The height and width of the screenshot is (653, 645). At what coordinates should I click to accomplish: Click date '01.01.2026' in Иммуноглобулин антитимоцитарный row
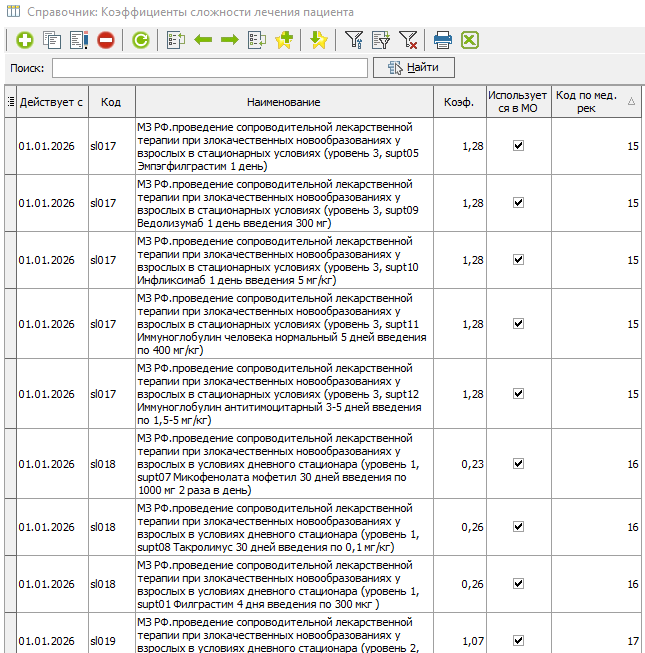pos(46,394)
